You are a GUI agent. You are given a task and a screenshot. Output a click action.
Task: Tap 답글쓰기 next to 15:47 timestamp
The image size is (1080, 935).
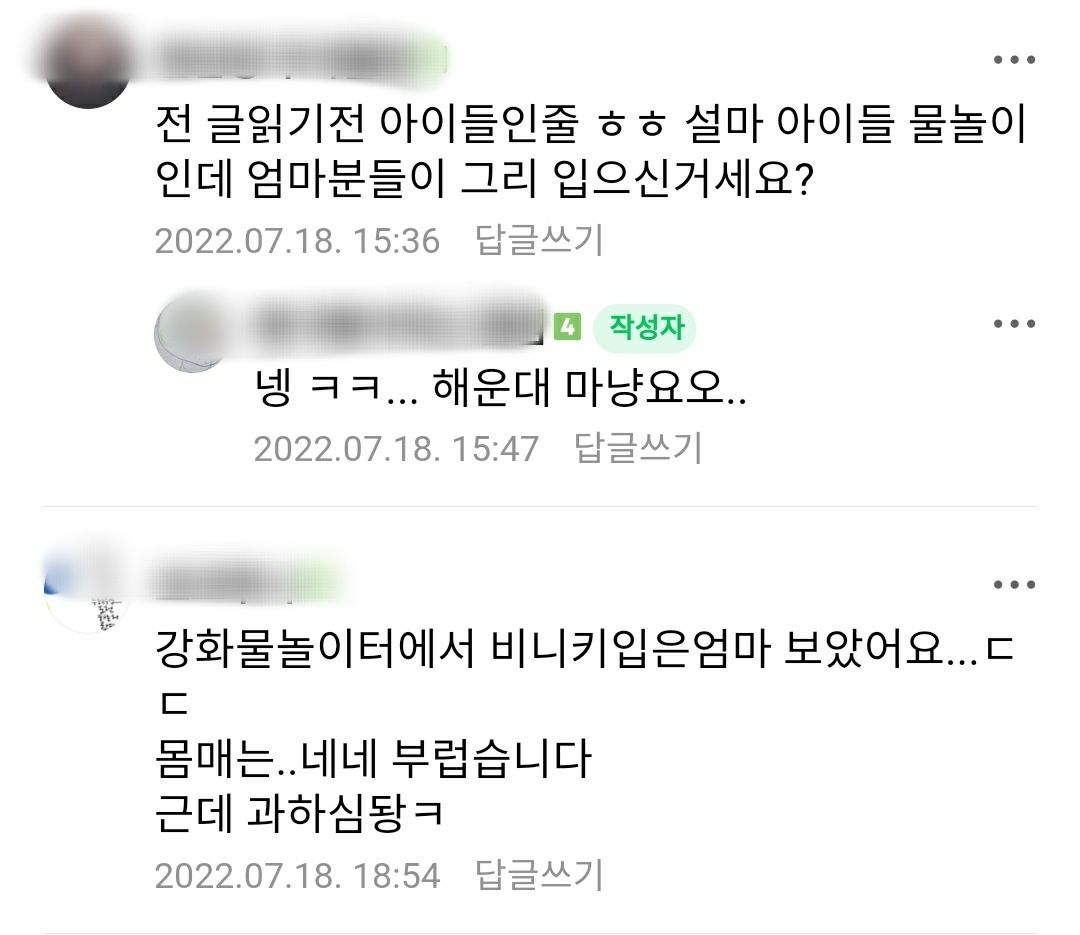click(638, 449)
